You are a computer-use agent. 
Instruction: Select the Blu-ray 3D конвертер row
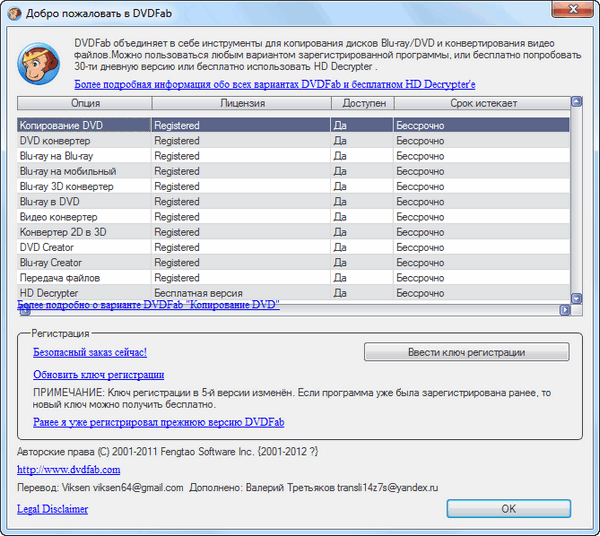click(x=84, y=186)
